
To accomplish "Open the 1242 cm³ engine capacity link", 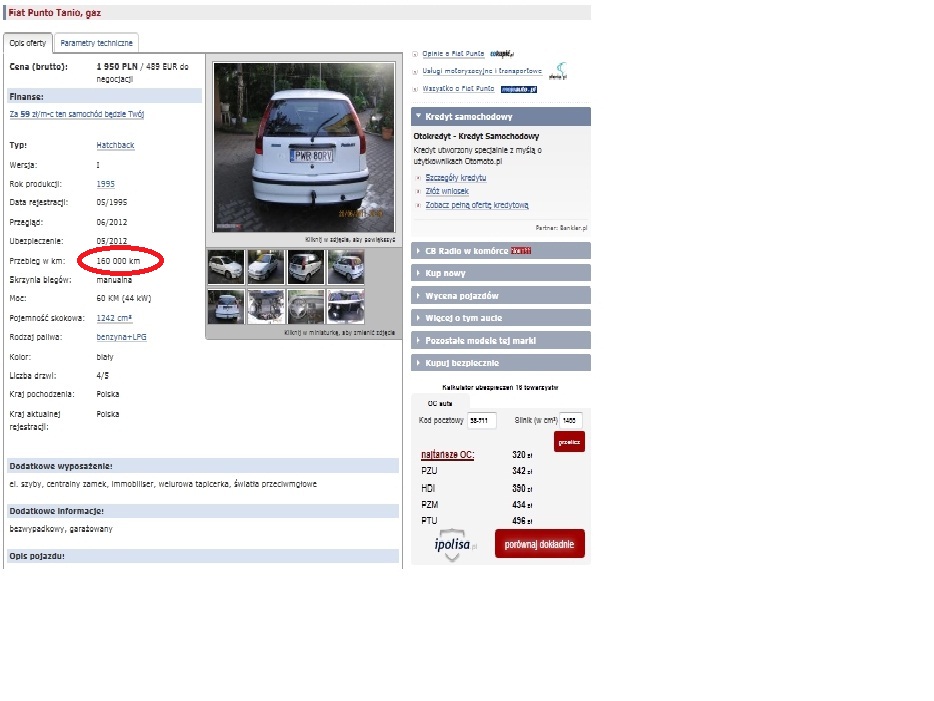I will 114,318.
